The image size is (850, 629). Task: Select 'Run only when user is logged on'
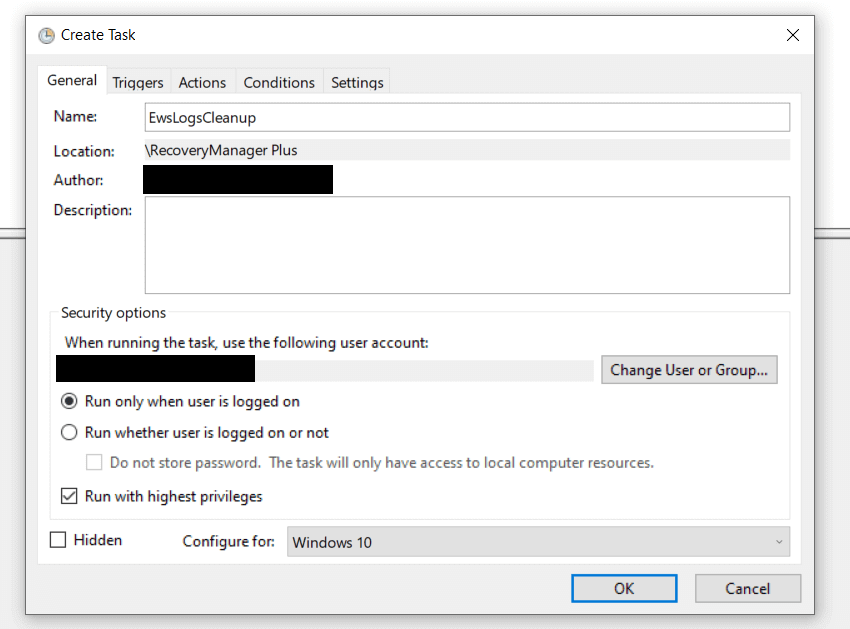point(69,400)
